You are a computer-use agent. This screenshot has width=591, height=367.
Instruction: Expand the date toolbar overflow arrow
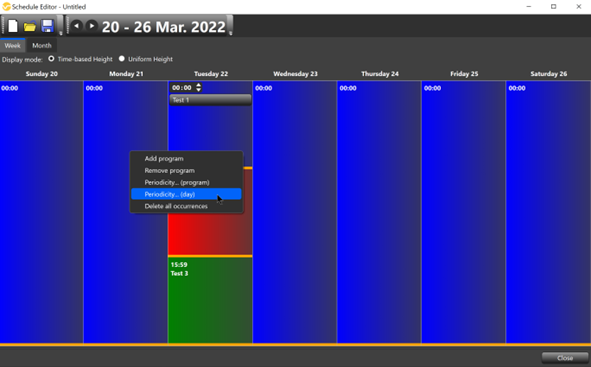[x=230, y=33]
